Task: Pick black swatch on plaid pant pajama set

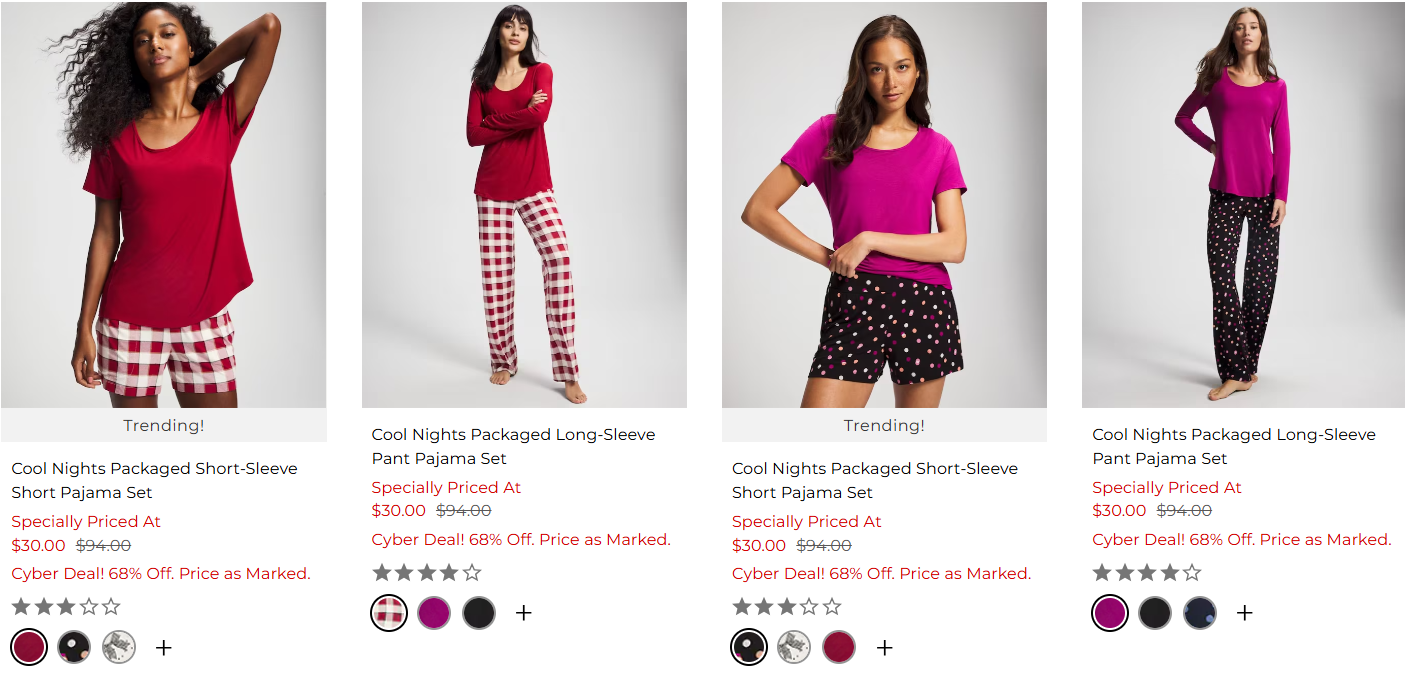Action: pyautogui.click(x=479, y=613)
